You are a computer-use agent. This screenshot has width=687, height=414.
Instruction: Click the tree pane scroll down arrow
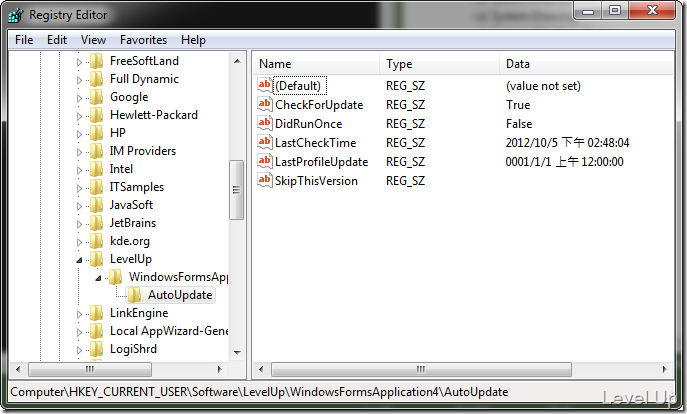(x=237, y=352)
